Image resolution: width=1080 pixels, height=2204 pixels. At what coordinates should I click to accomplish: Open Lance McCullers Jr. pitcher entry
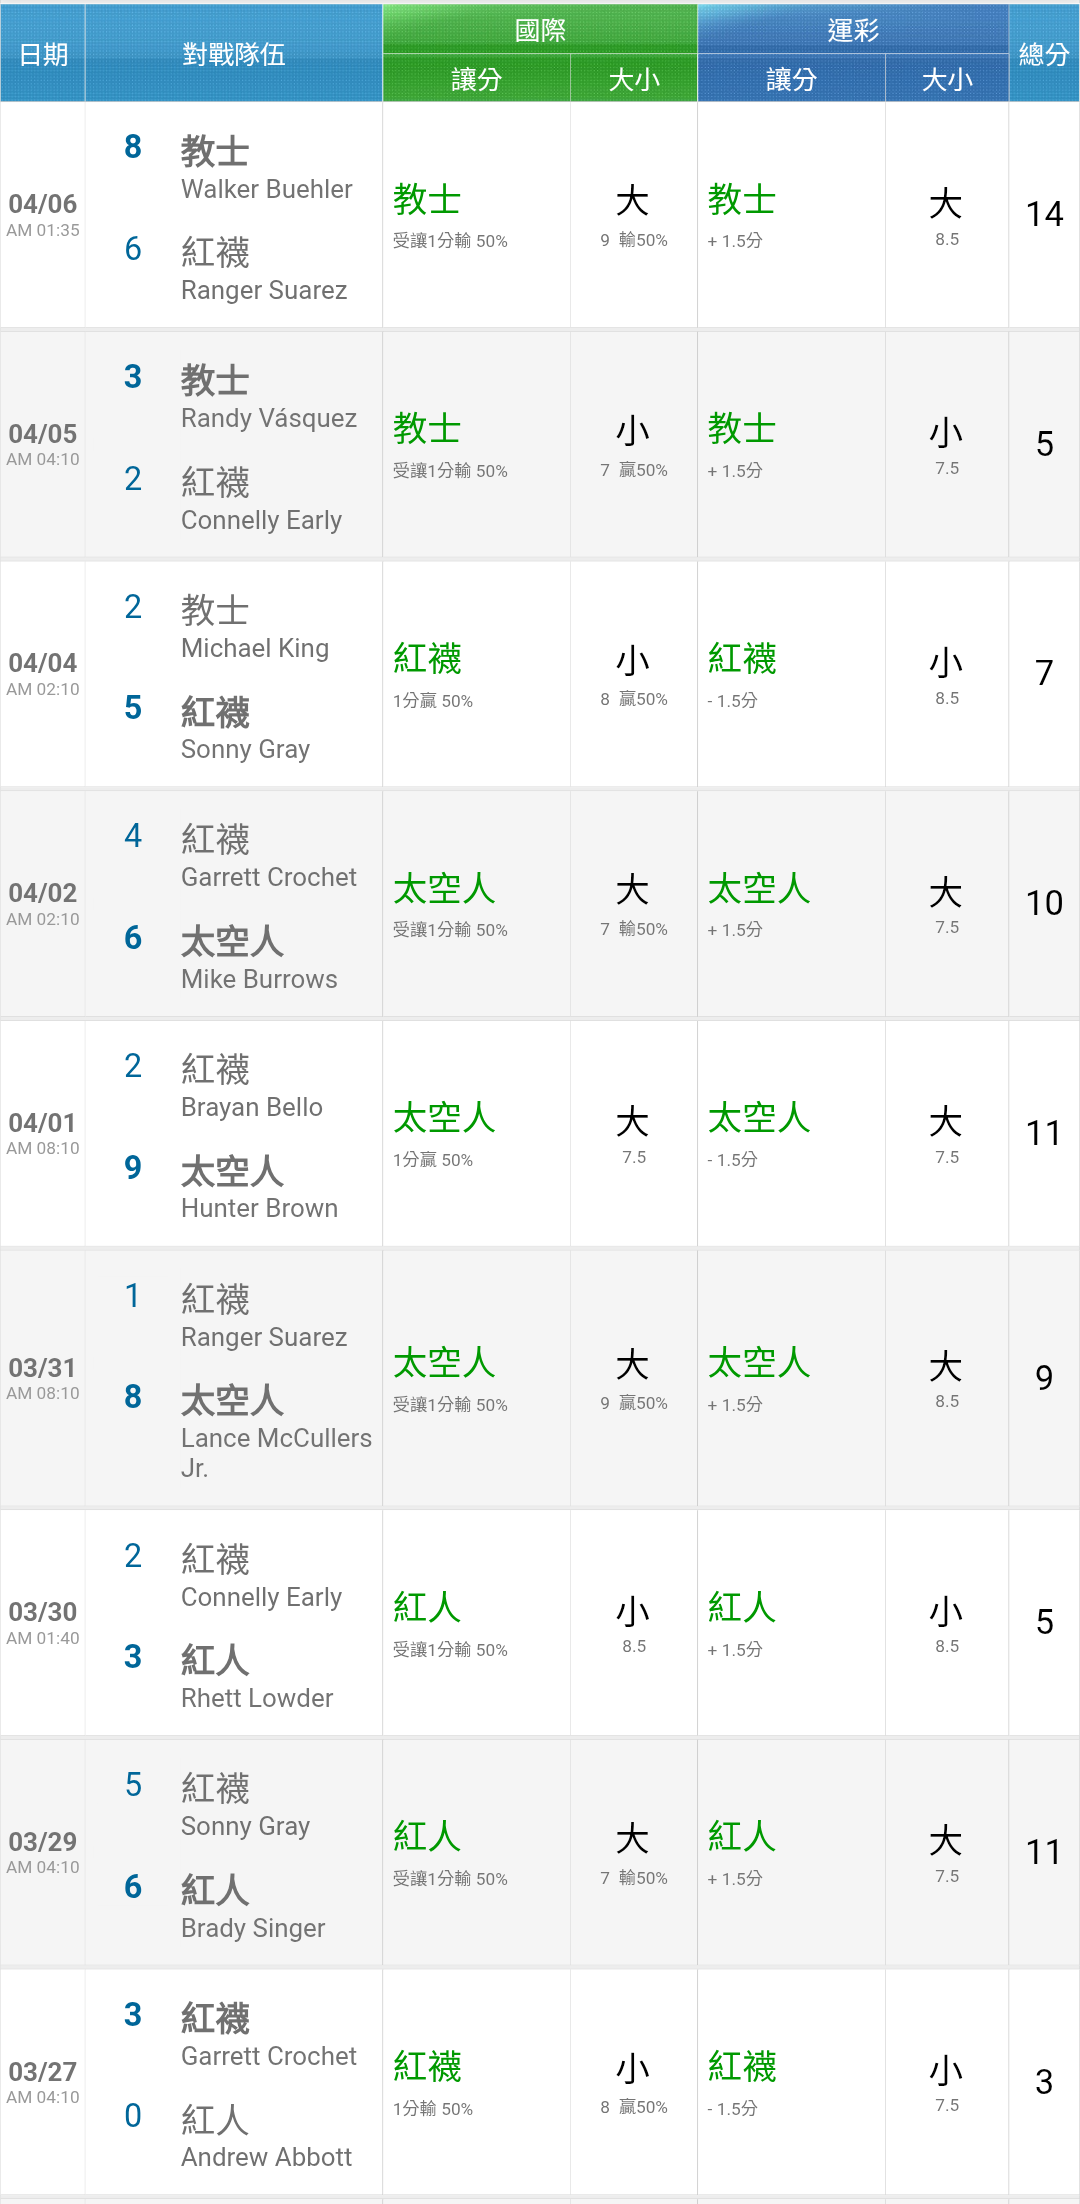pyautogui.click(x=275, y=1451)
